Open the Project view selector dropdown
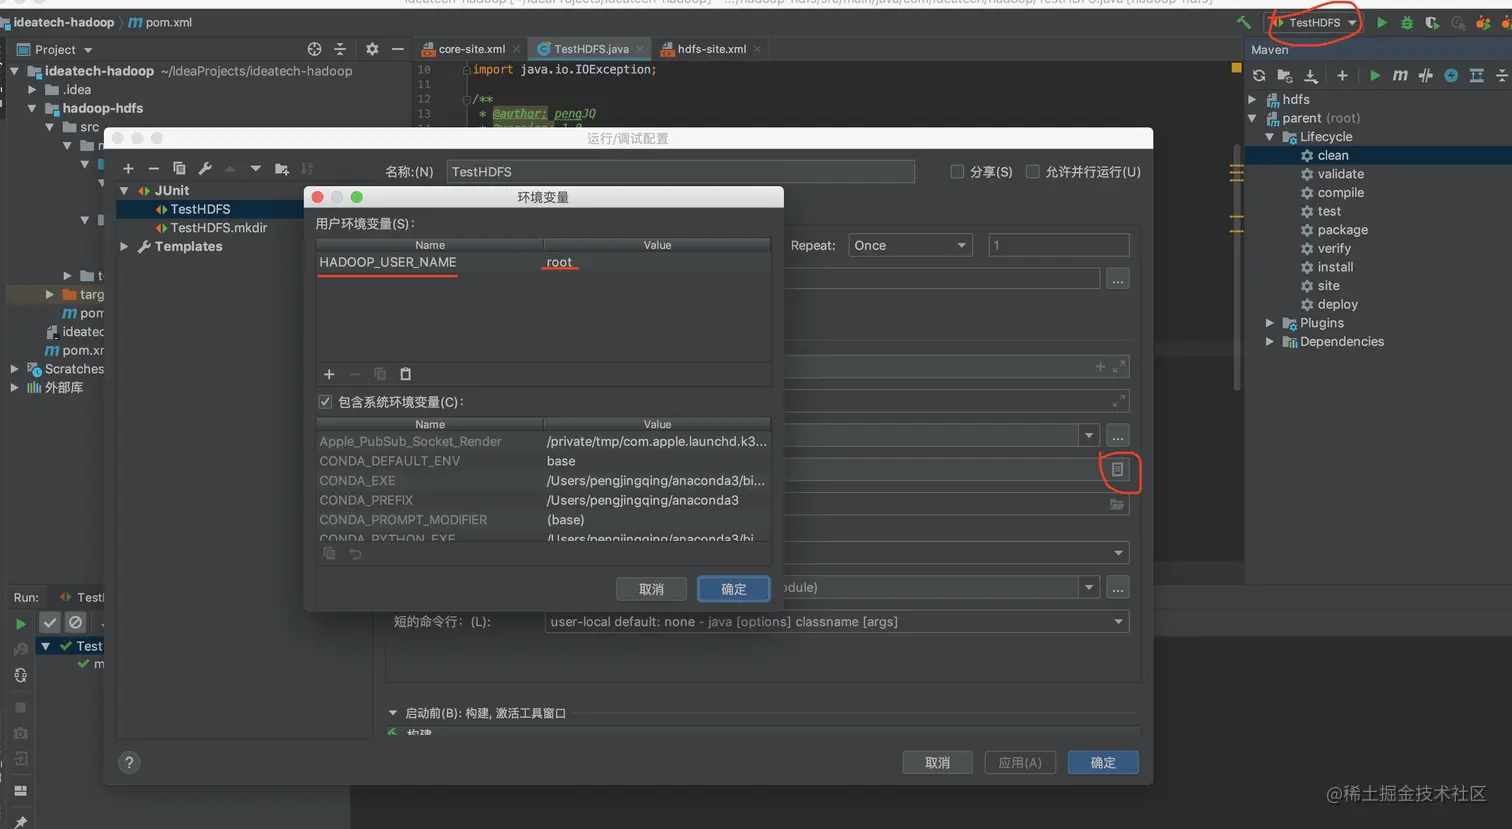Screen dimensions: 1512x829 (x=55, y=50)
